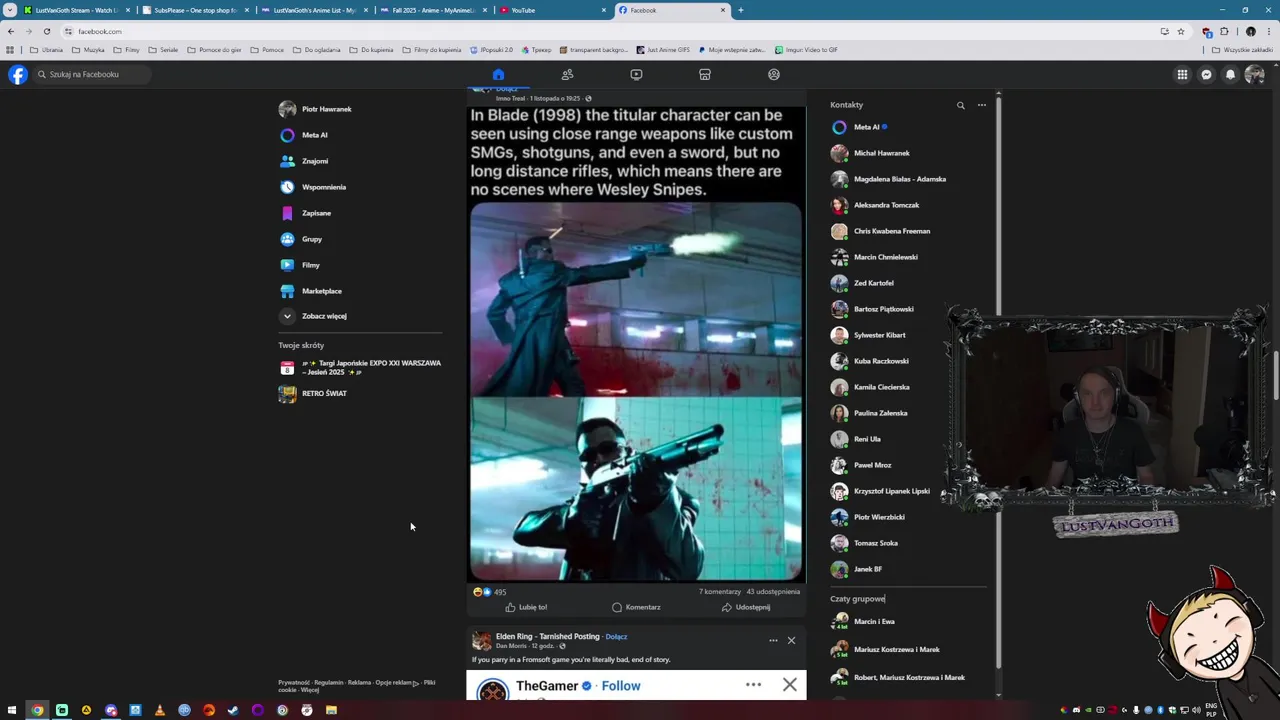Switch to Fall 2025 Anime MyAnimeList tab

coord(434,10)
